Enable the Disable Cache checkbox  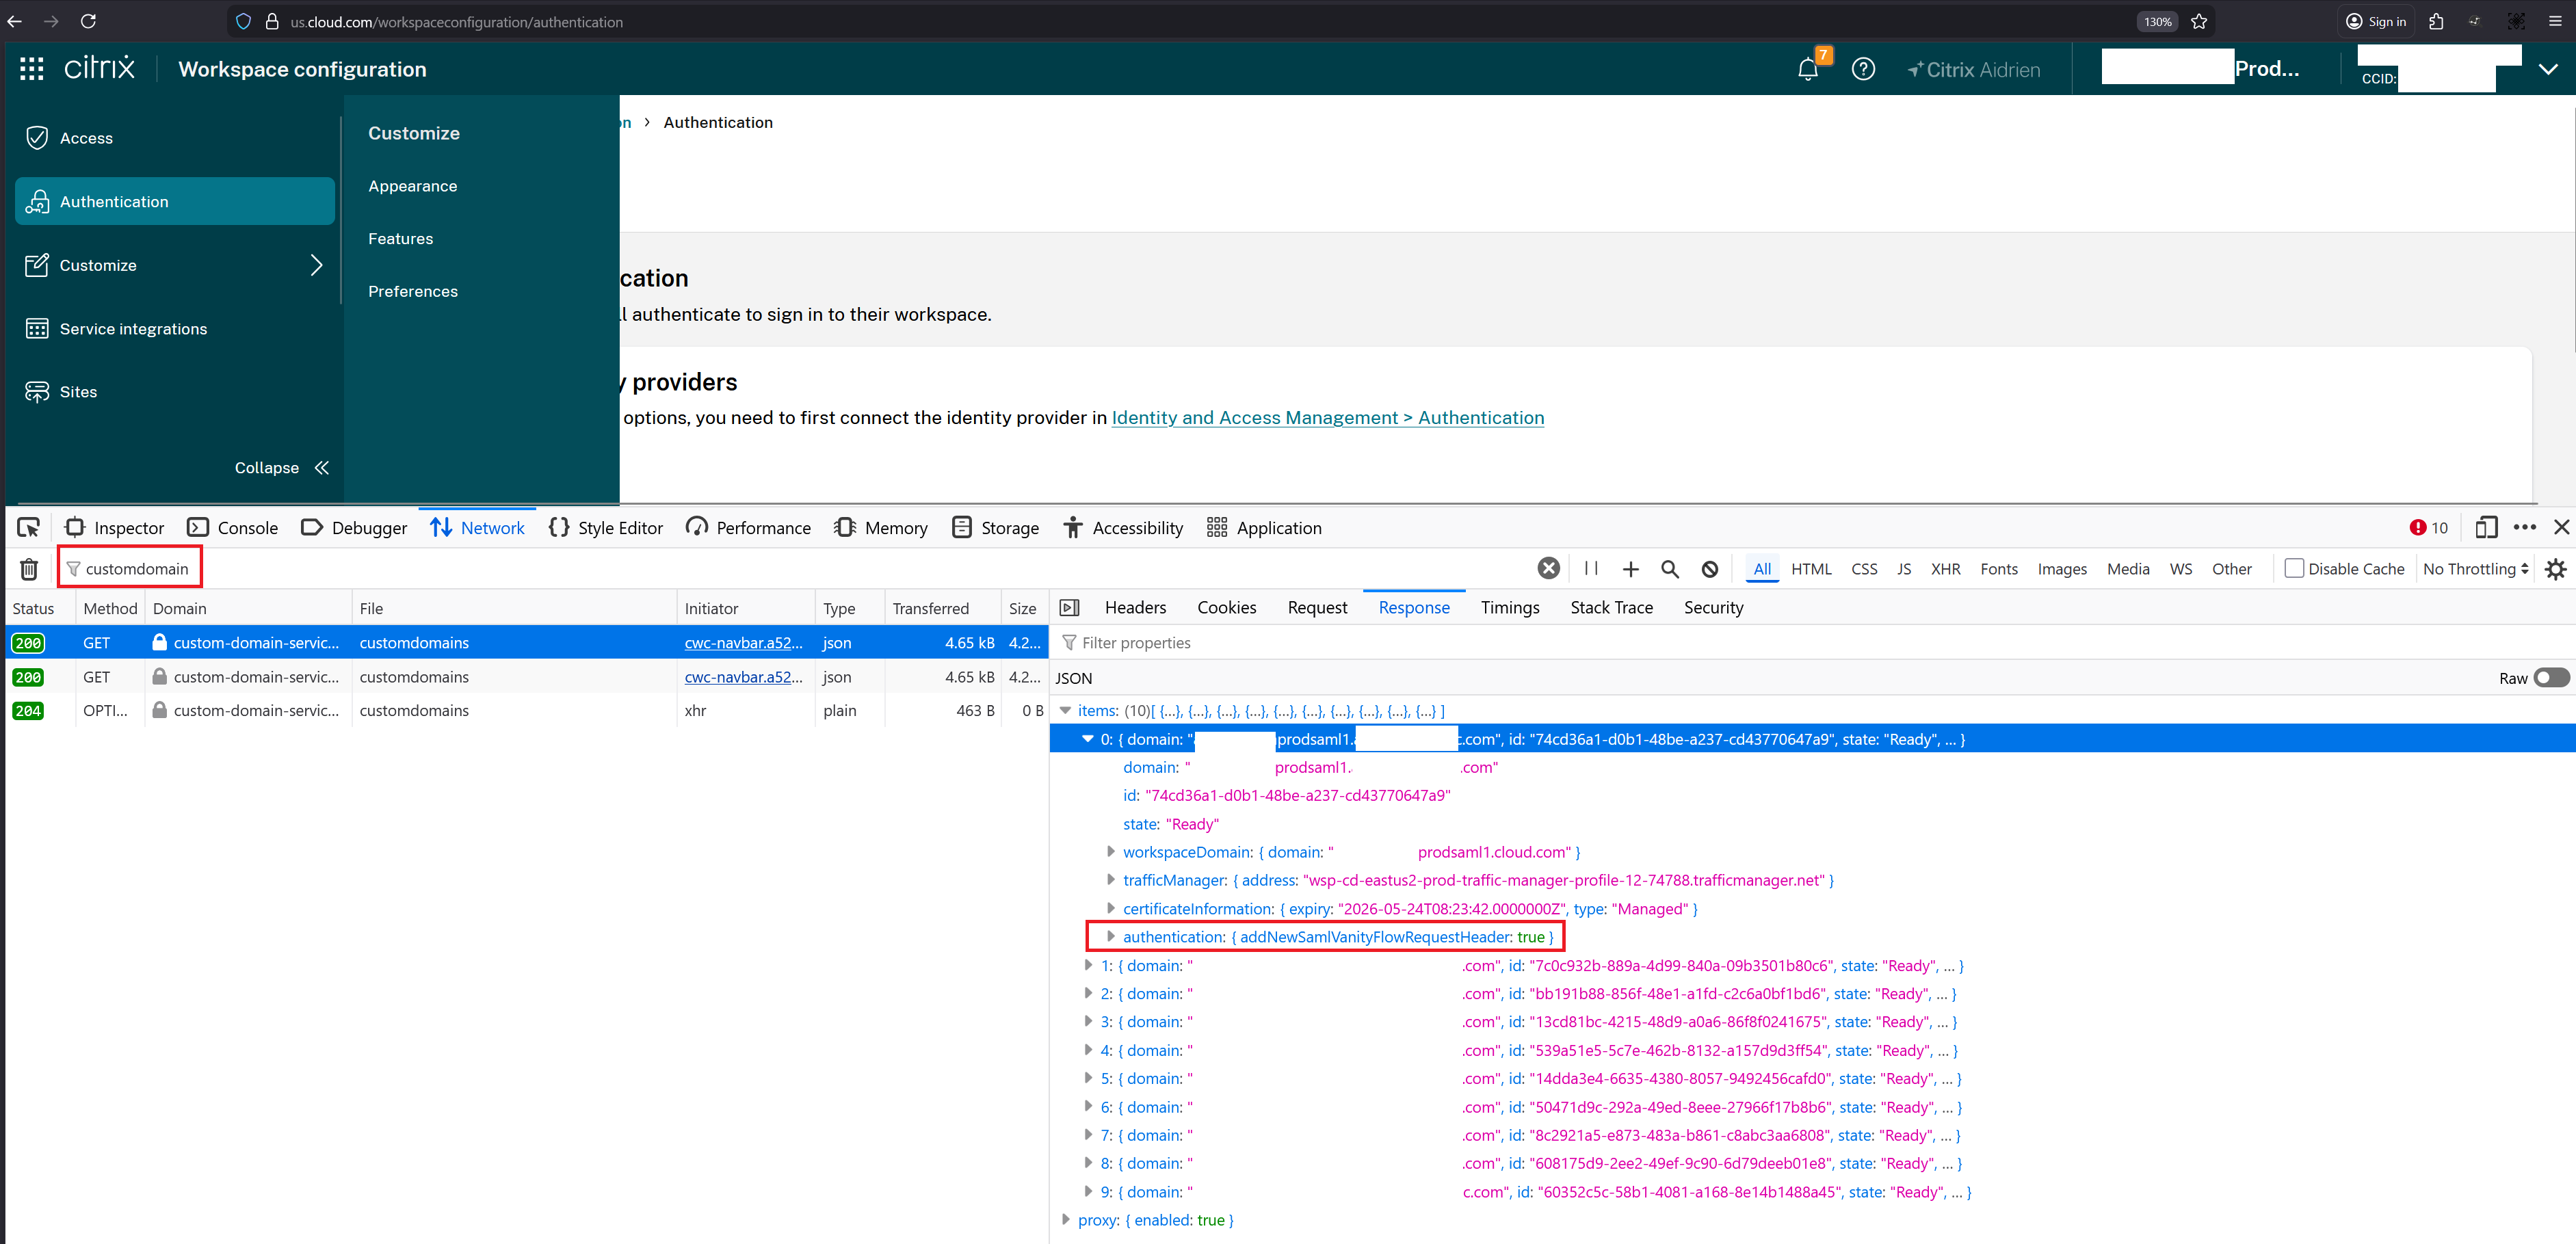coord(2294,568)
